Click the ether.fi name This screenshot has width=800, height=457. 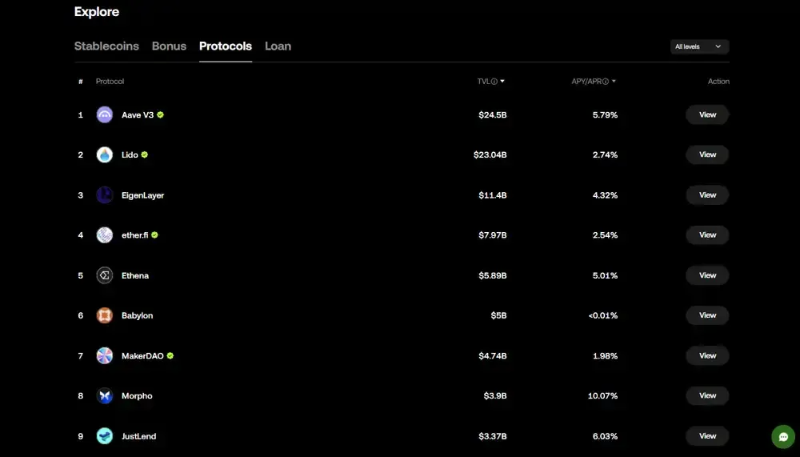coord(135,235)
